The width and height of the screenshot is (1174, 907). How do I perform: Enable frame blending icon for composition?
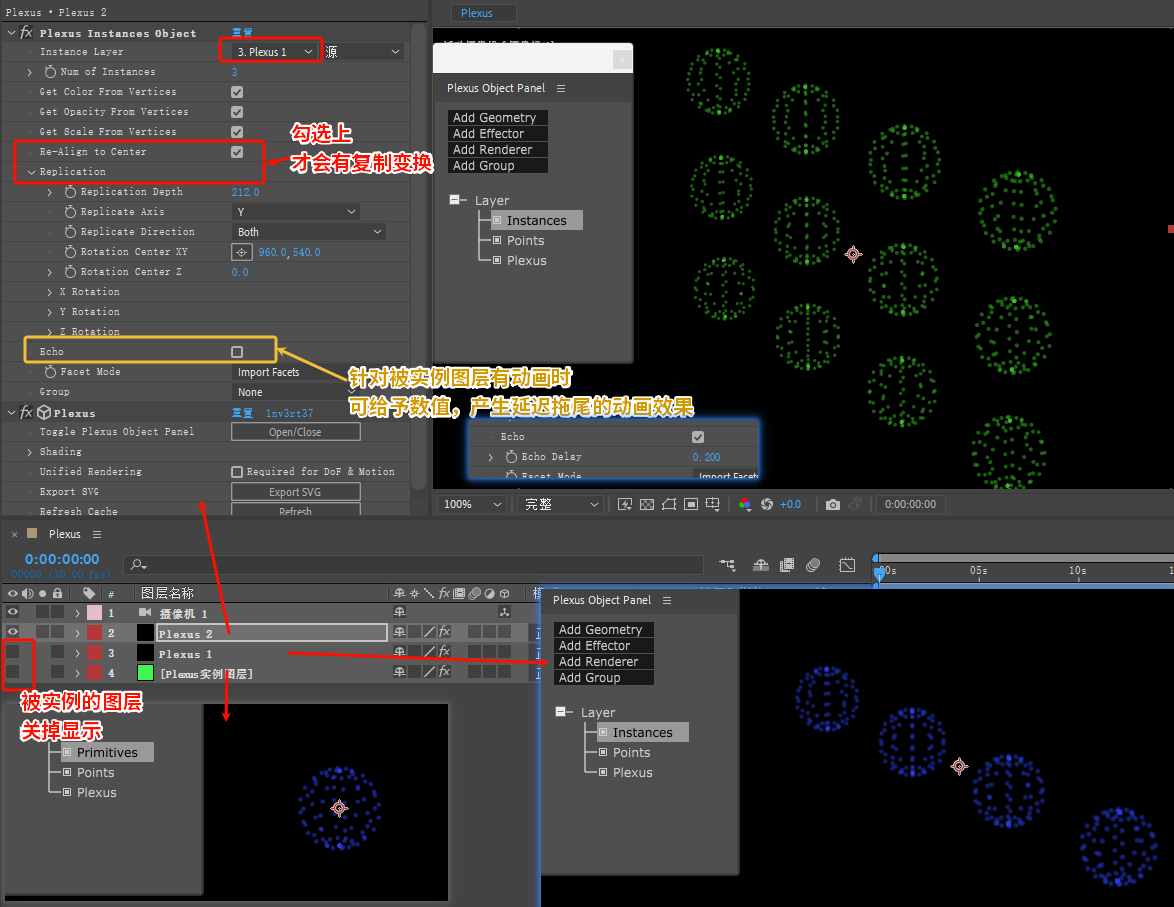click(787, 565)
